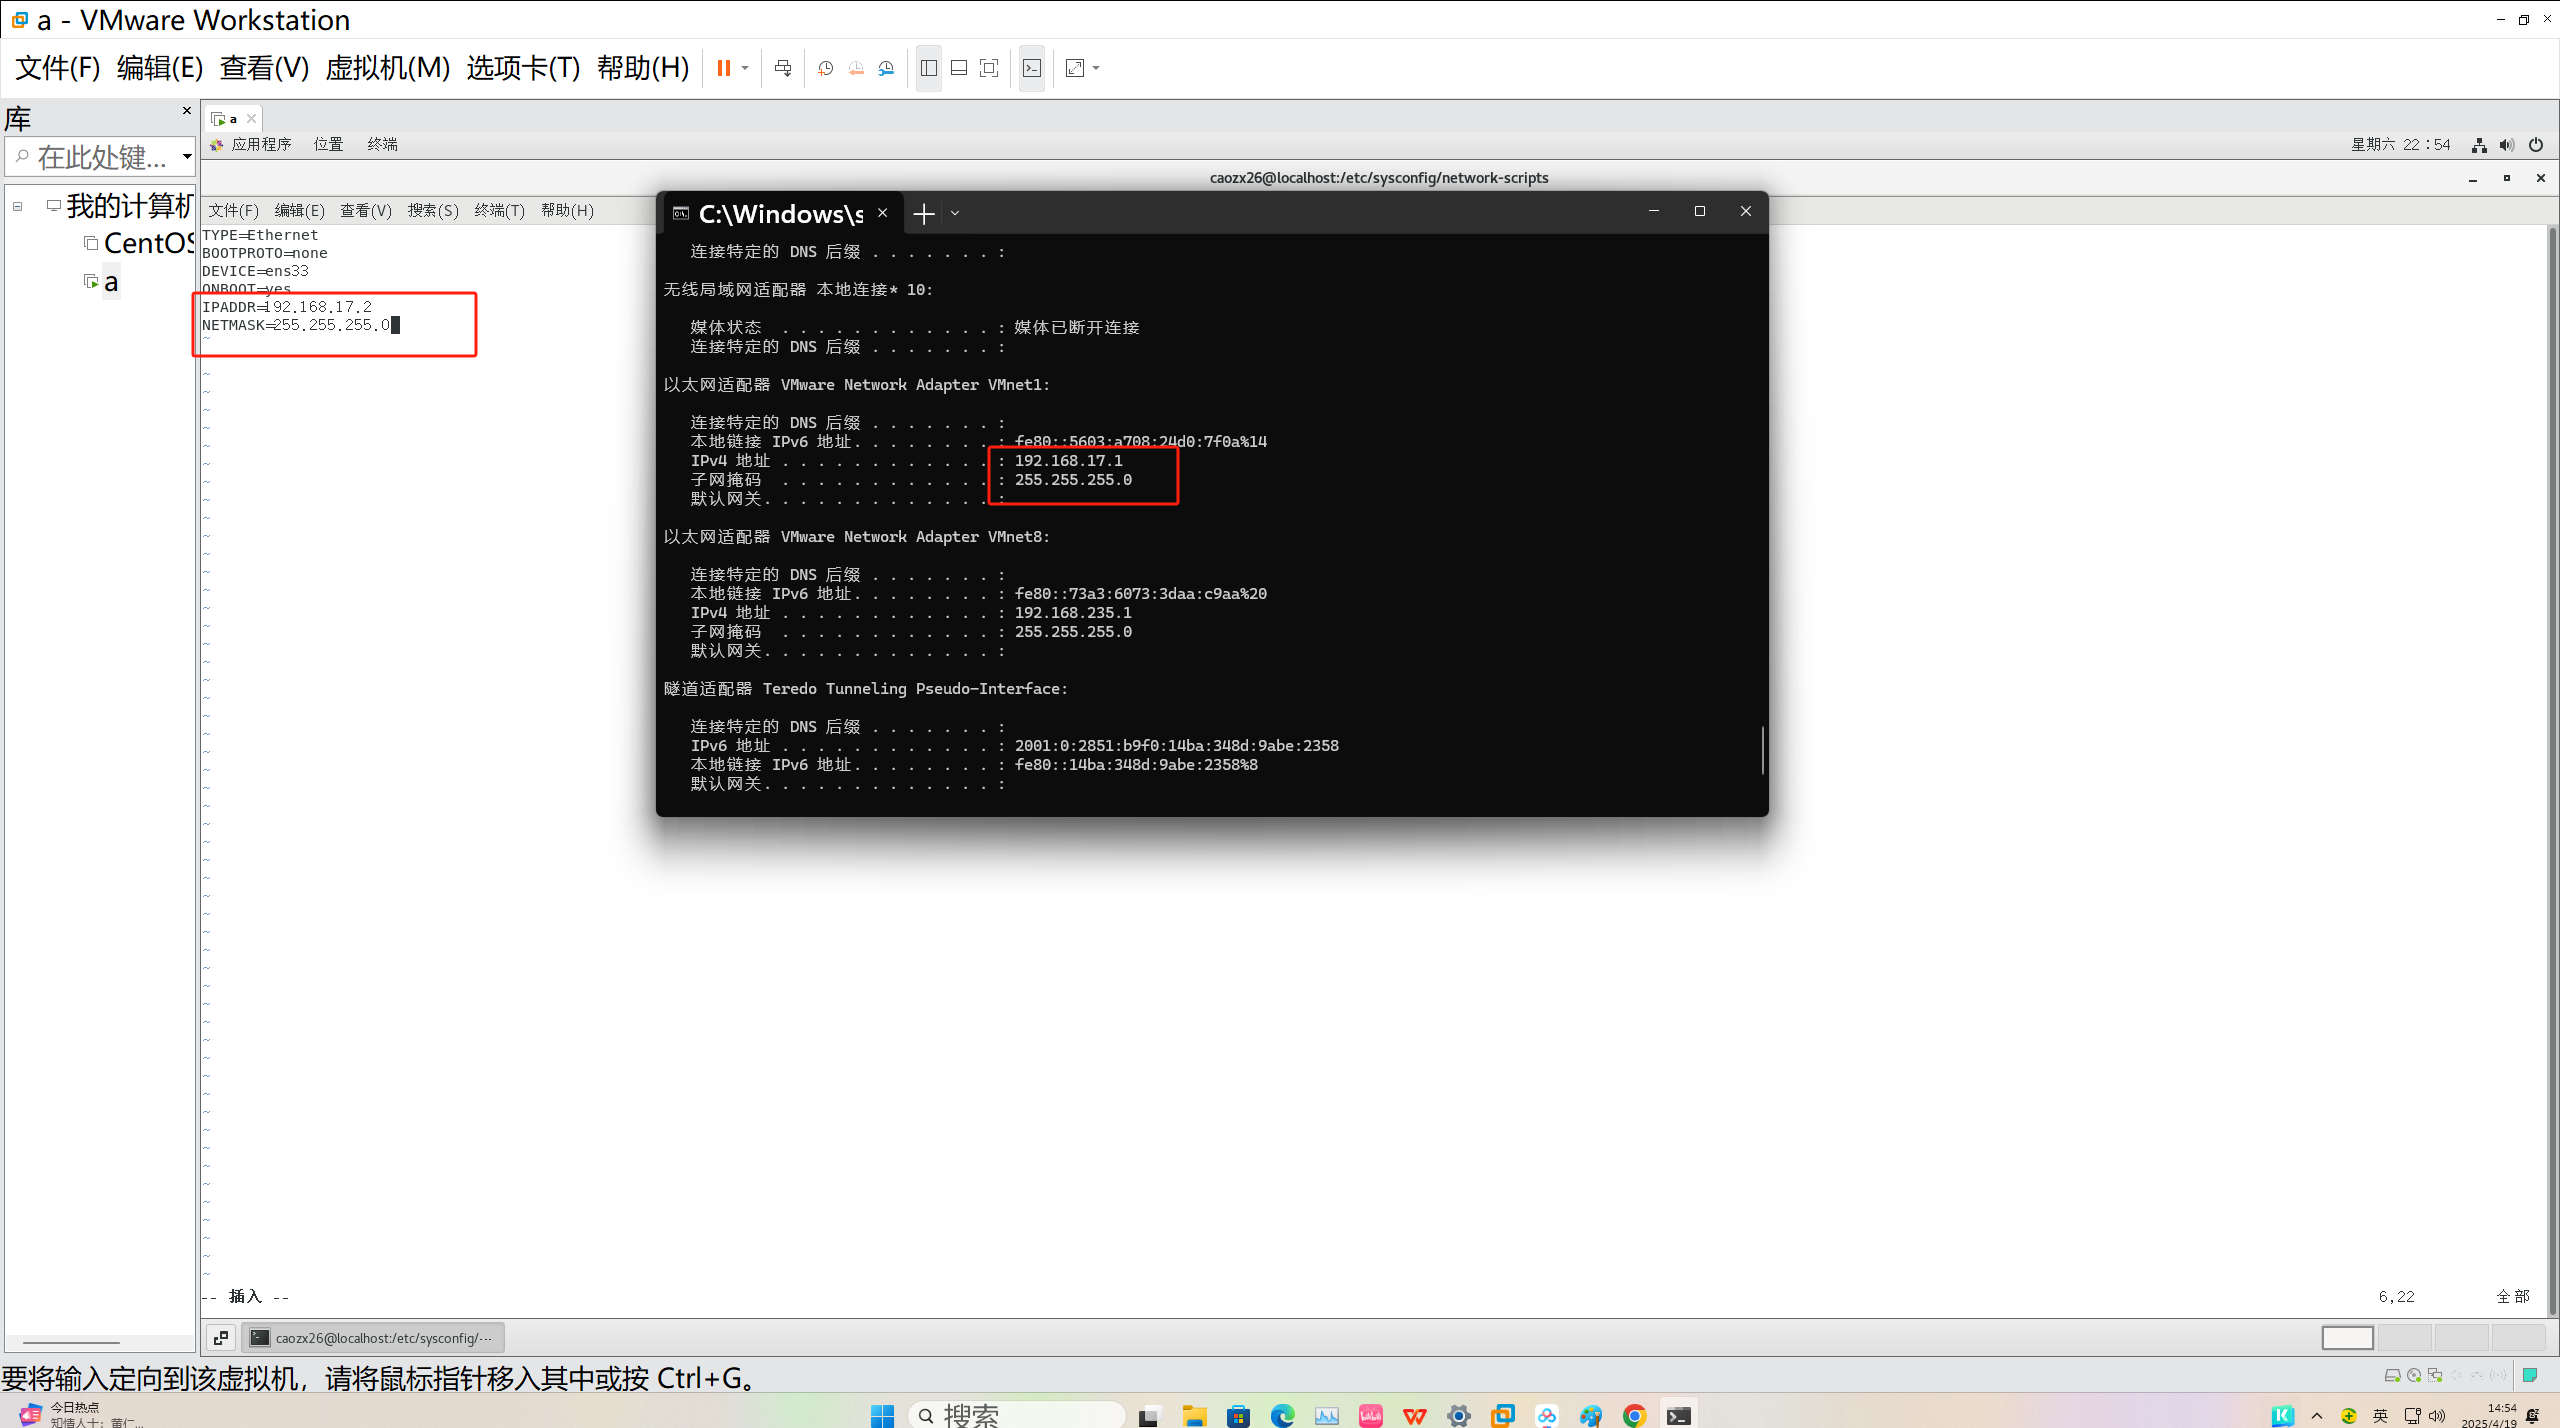Open a new tab in Windows Terminal

click(923, 213)
